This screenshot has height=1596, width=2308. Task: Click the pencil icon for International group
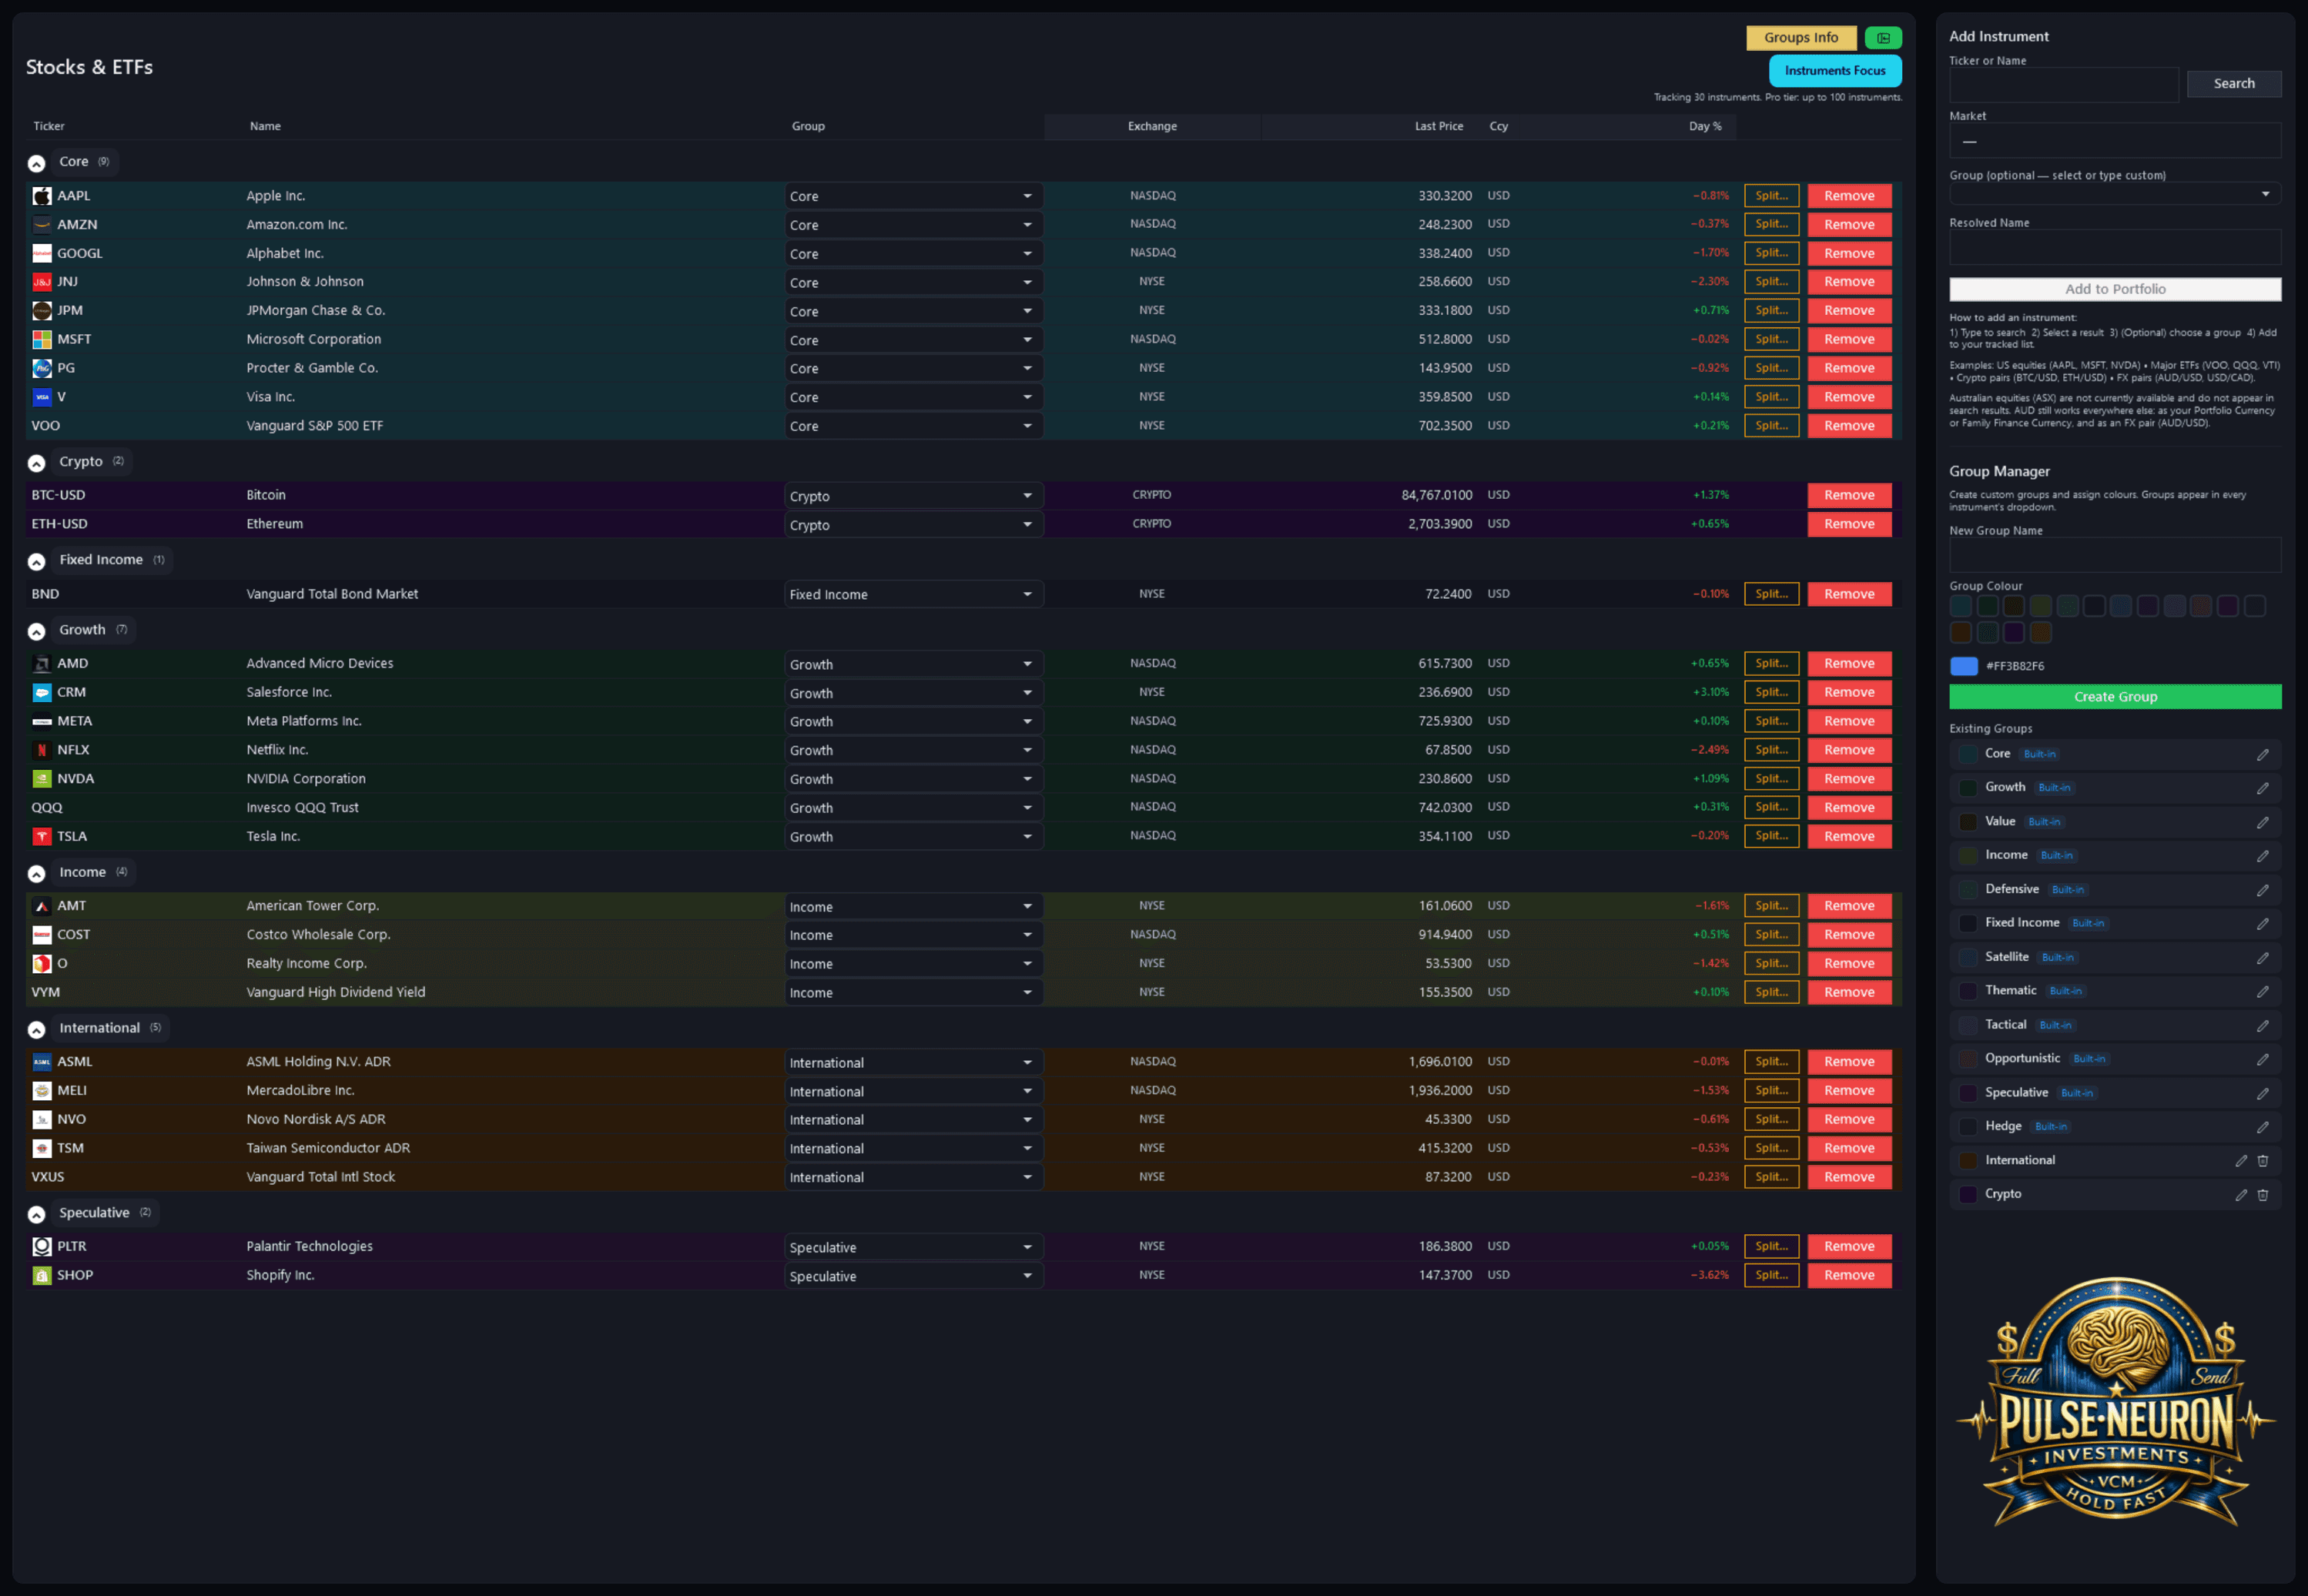tap(2241, 1161)
